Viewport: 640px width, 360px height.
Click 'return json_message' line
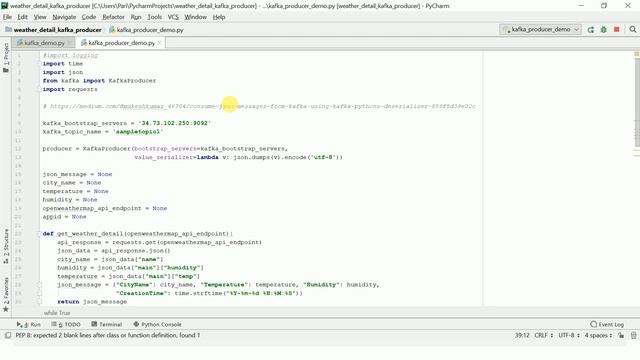(x=92, y=302)
